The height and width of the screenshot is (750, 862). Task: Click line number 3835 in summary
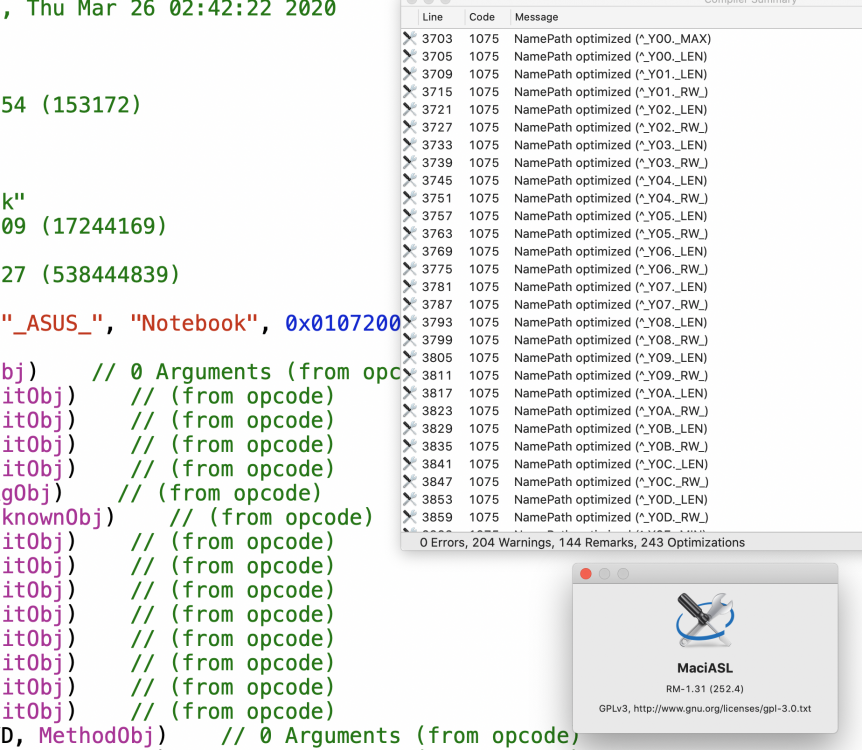(437, 446)
